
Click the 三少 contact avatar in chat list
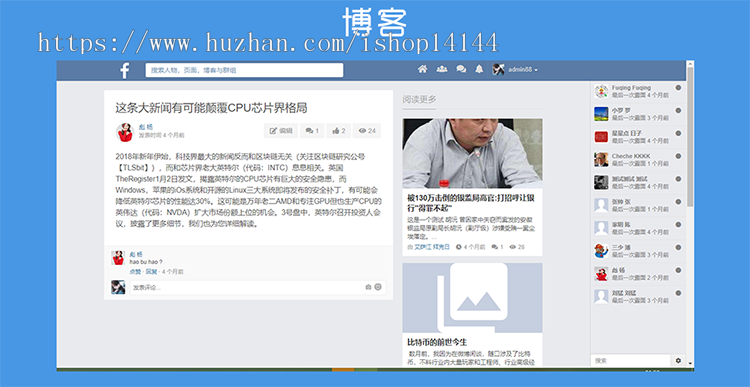(601, 251)
